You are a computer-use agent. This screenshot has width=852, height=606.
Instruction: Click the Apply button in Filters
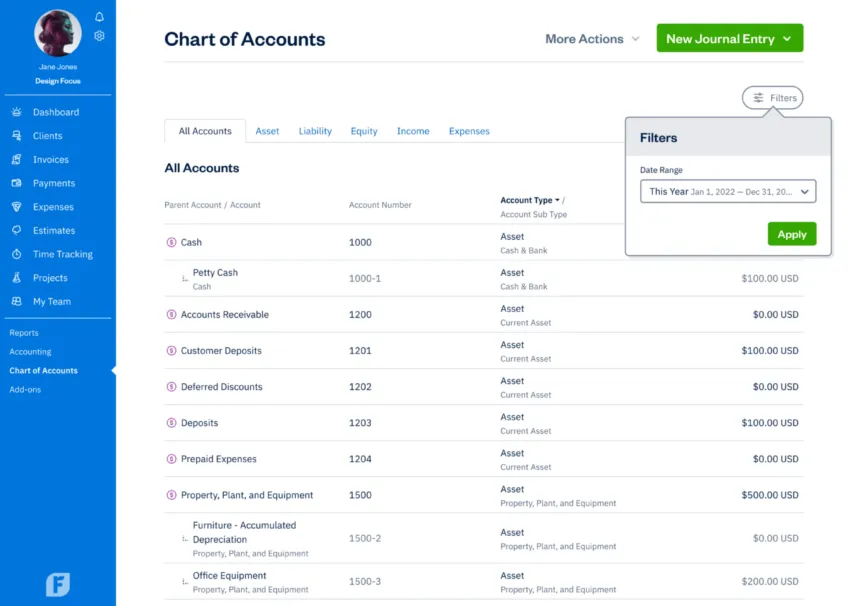(x=791, y=233)
